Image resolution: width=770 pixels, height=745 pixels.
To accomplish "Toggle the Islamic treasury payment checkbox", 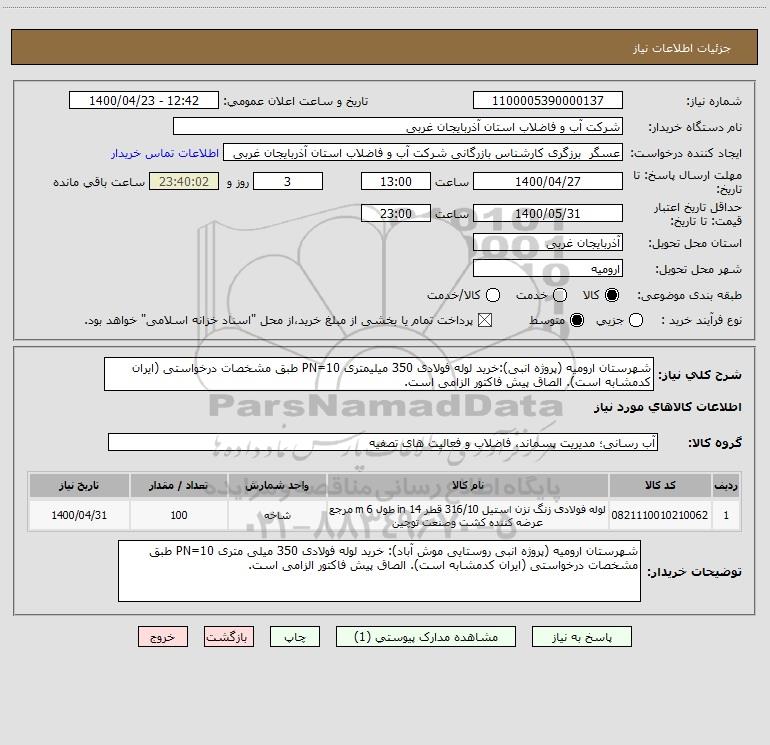I will coord(485,321).
